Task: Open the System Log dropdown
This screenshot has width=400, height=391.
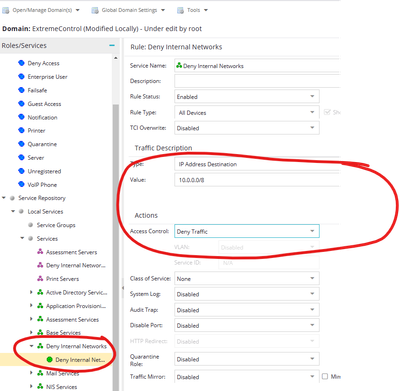Action: [x=247, y=294]
